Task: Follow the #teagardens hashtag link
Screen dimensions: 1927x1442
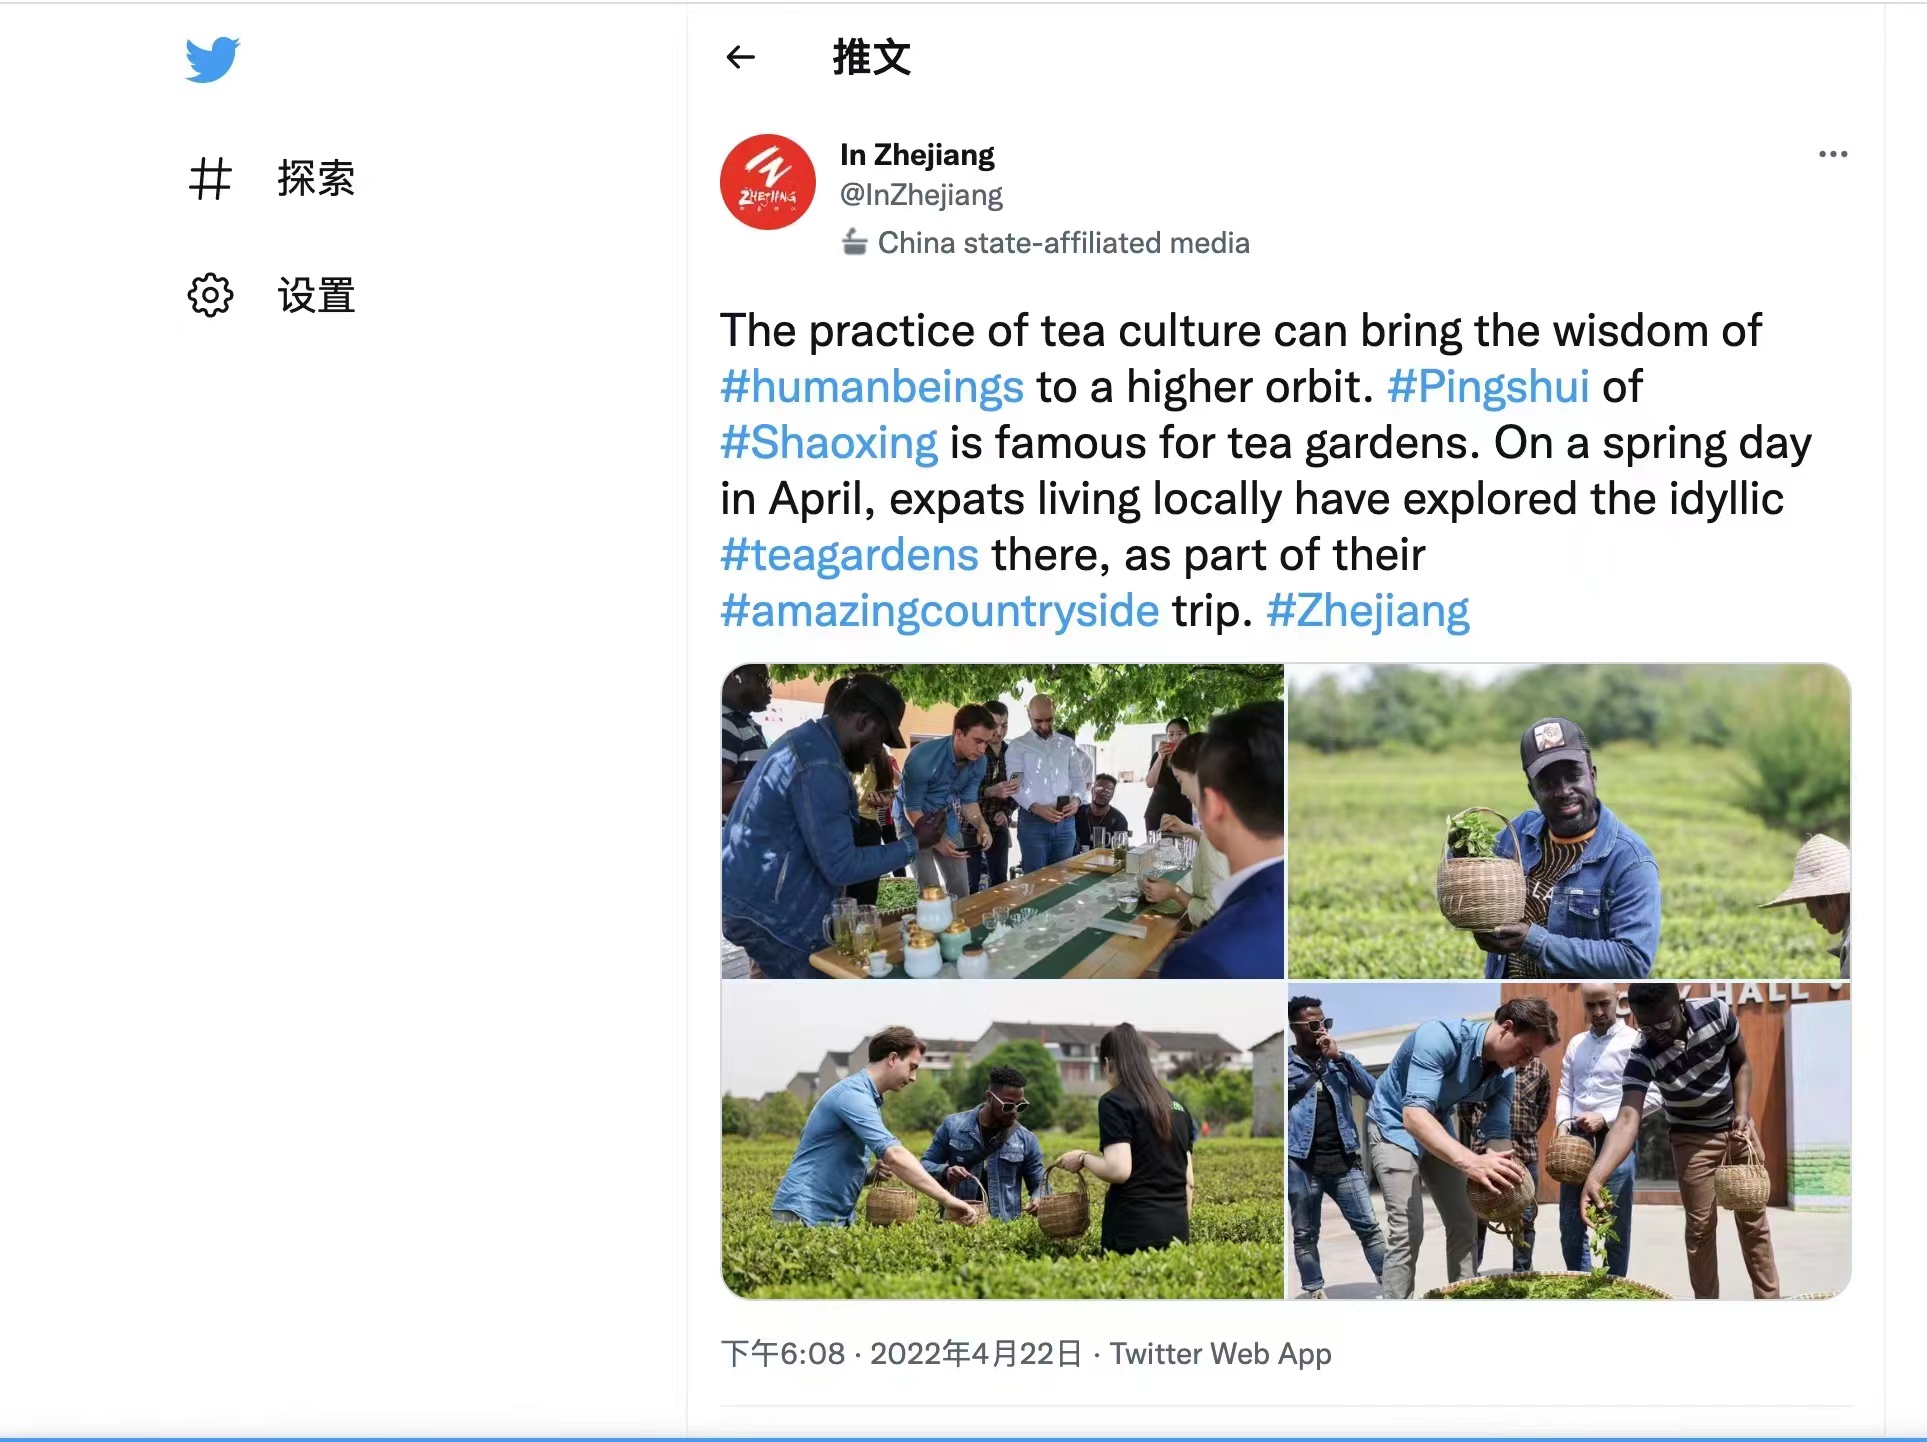Action: pos(849,555)
